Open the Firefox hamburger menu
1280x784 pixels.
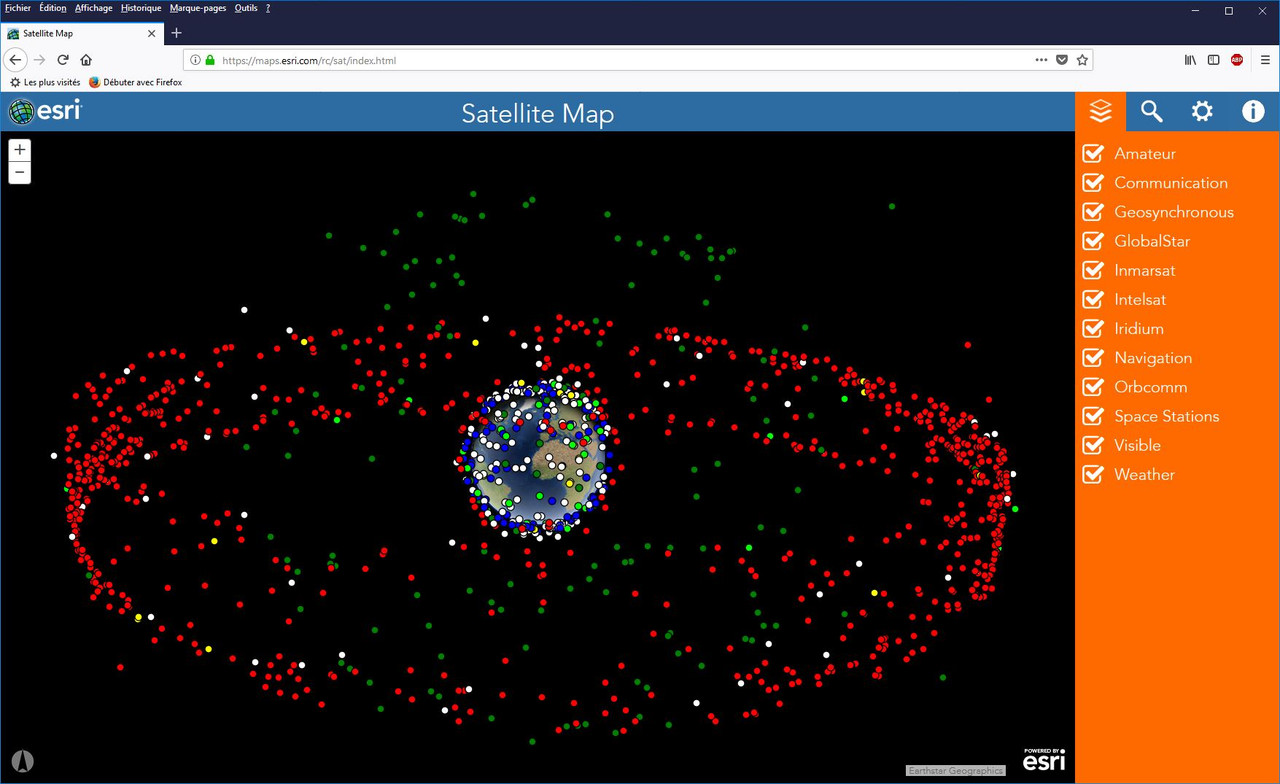pyautogui.click(x=1265, y=60)
